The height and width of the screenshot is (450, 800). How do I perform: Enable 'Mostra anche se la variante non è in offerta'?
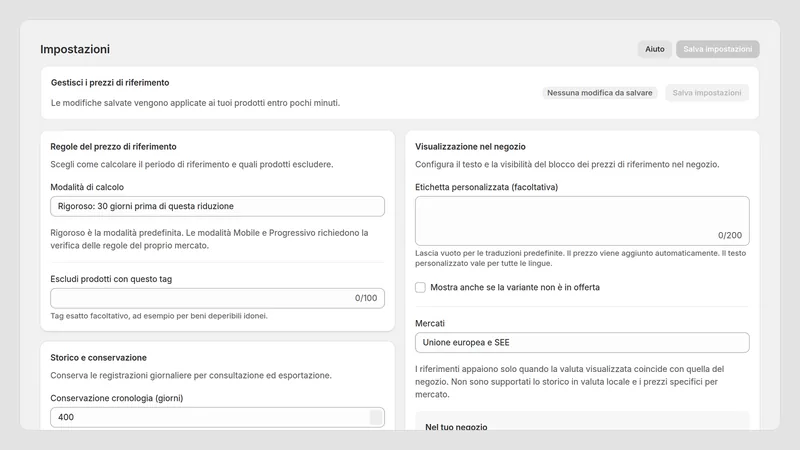coord(420,287)
